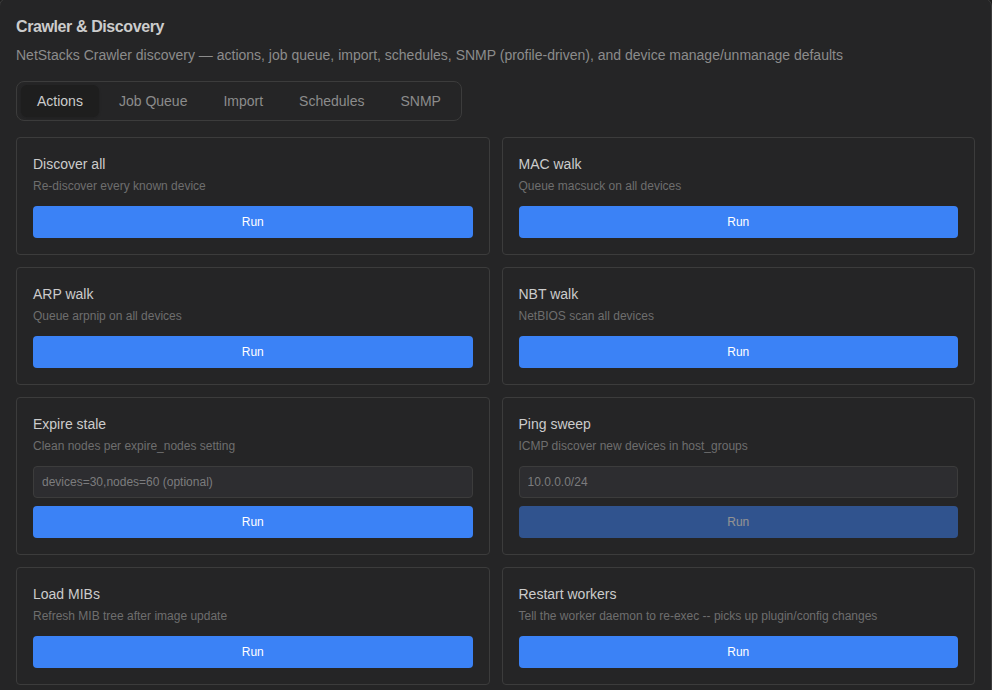992x690 pixels.
Task: Click 'Queue arpnip on all devices' text
Action: 107,316
